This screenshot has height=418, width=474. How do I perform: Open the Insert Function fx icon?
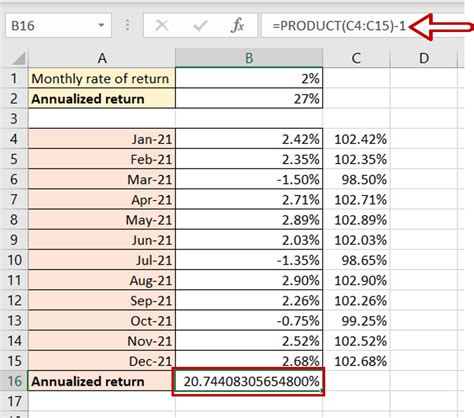(237, 25)
